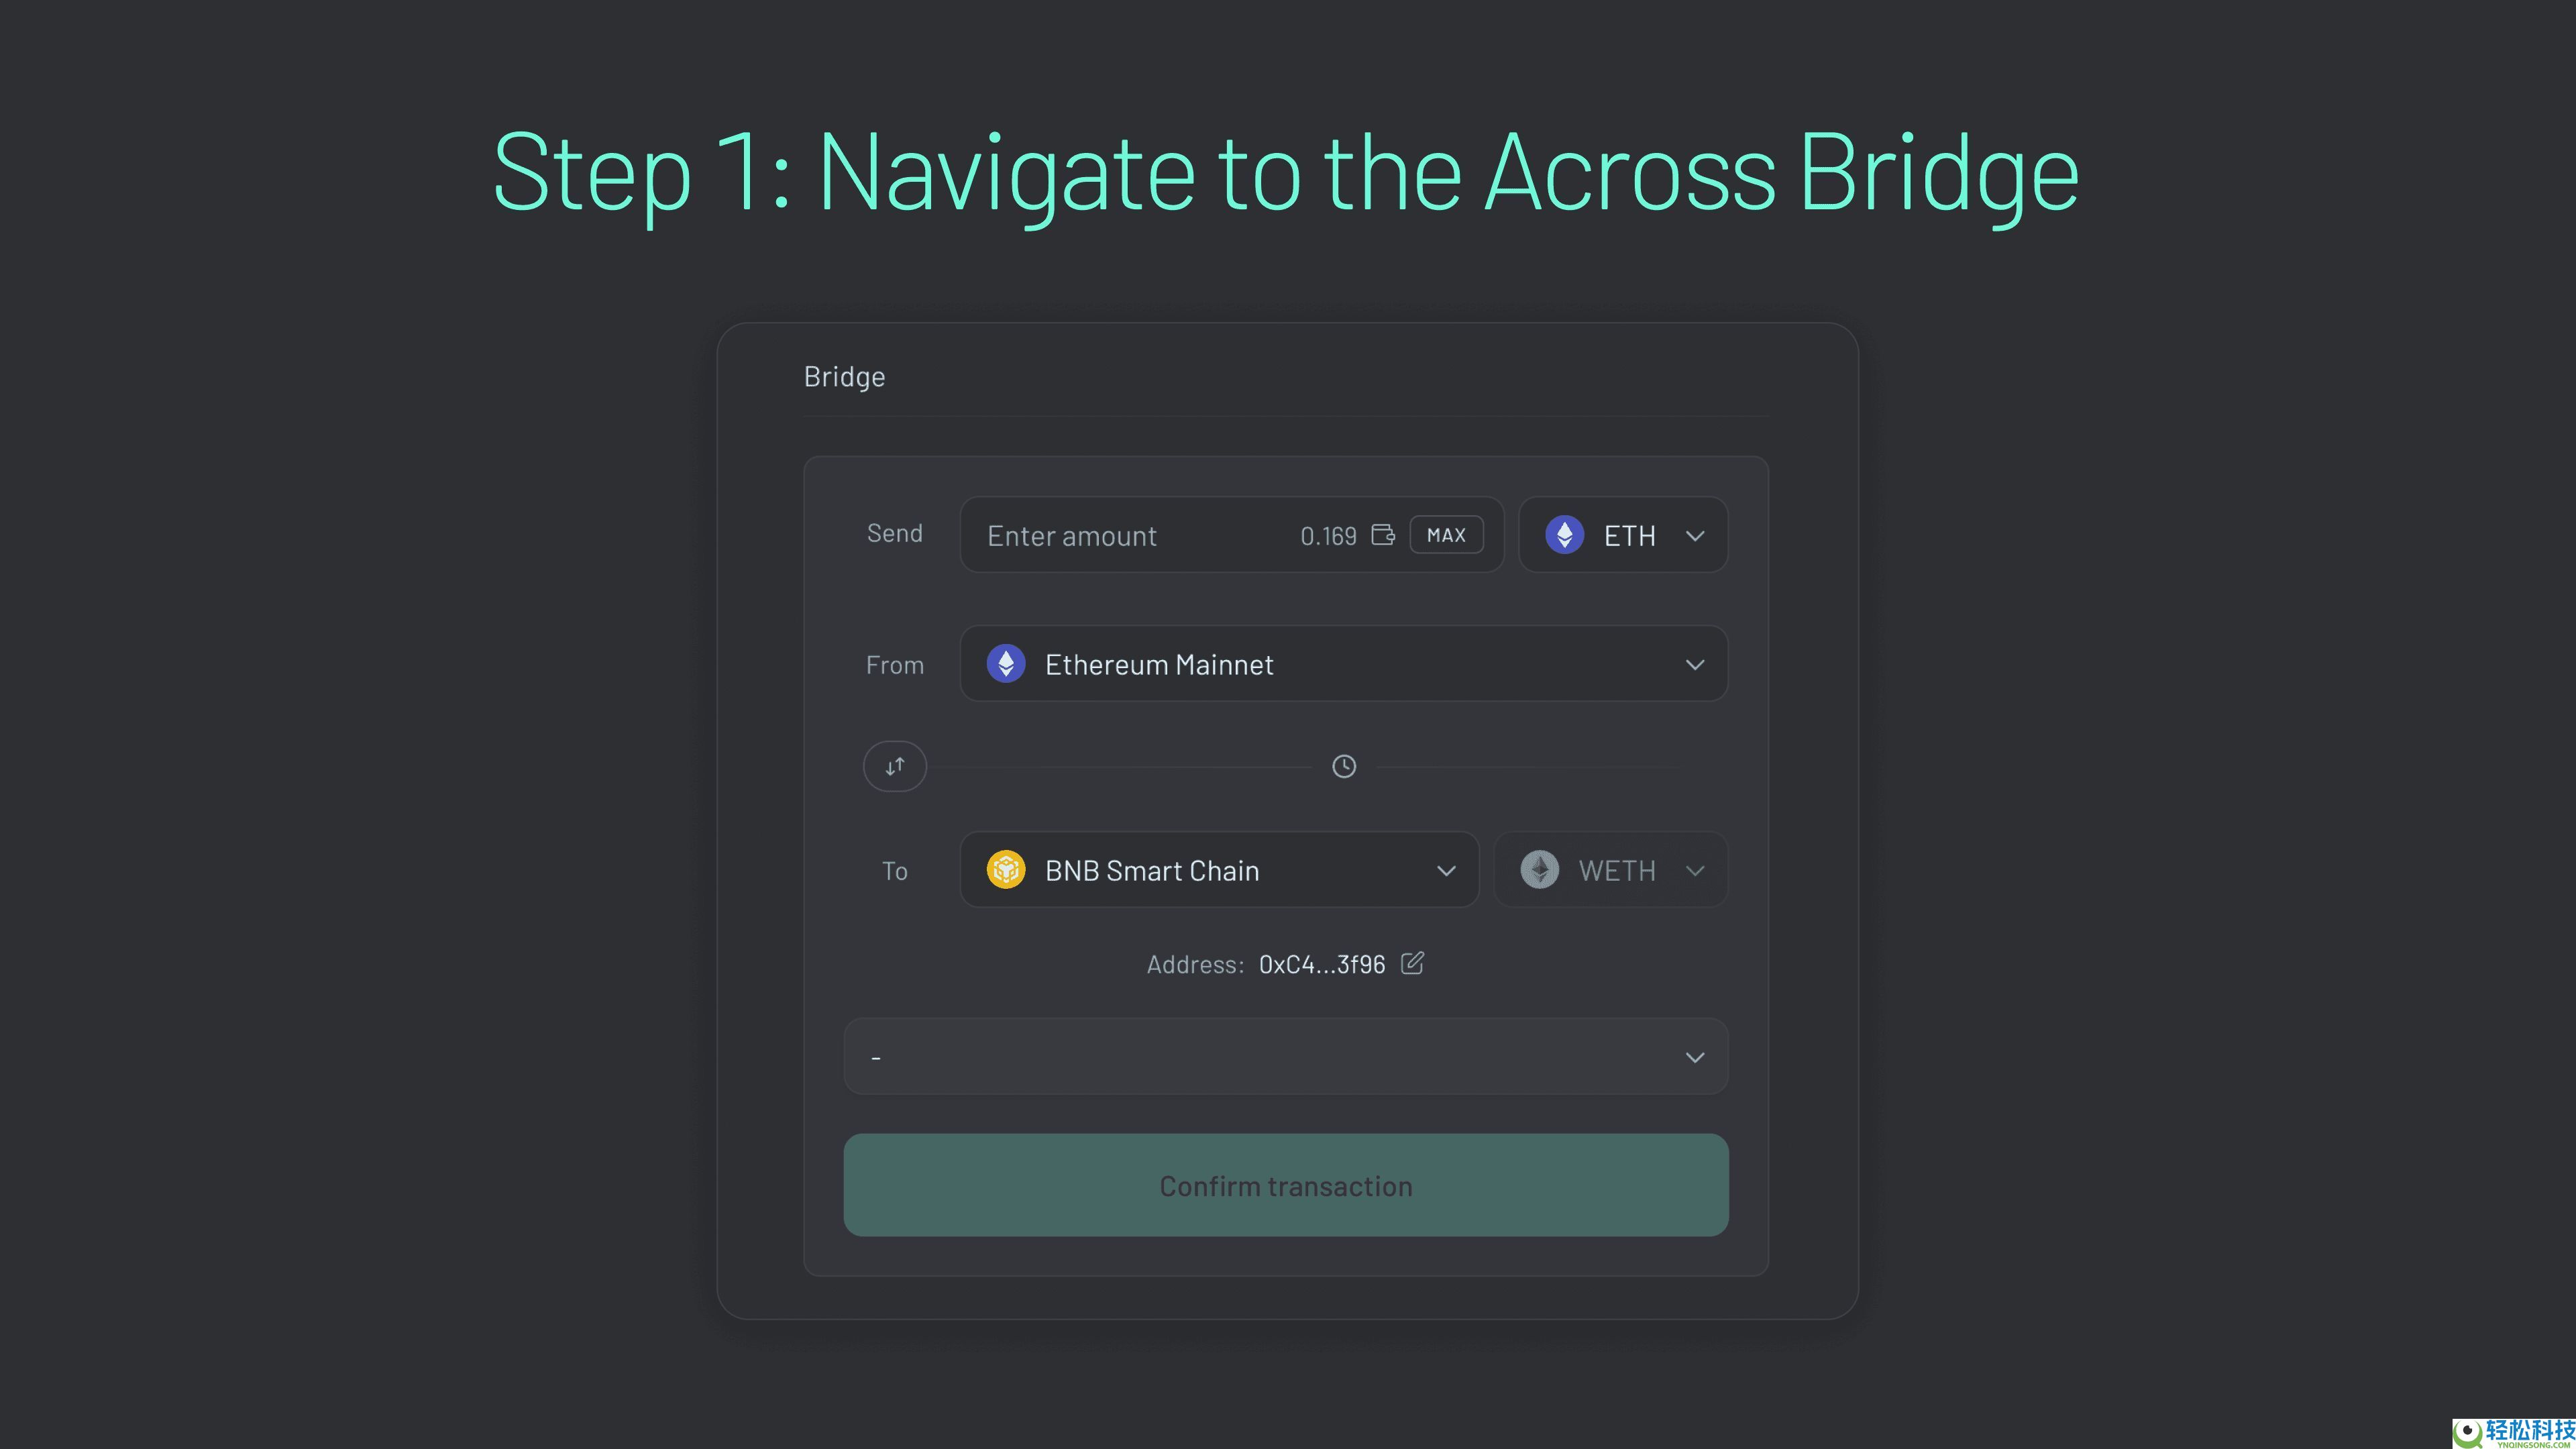
Task: Open the ETH token dropdown
Action: (1694, 536)
